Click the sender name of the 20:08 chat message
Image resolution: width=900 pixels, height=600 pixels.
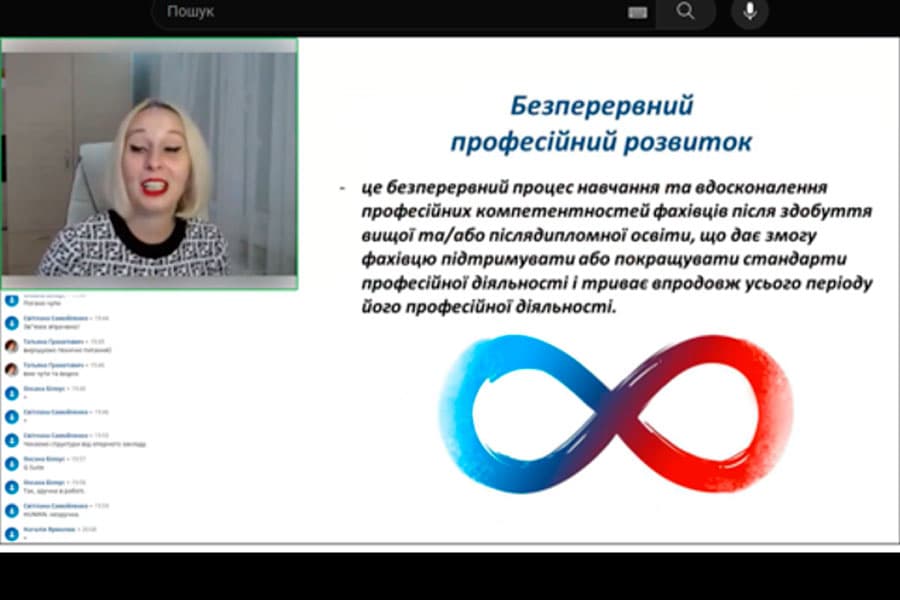[x=49, y=529]
